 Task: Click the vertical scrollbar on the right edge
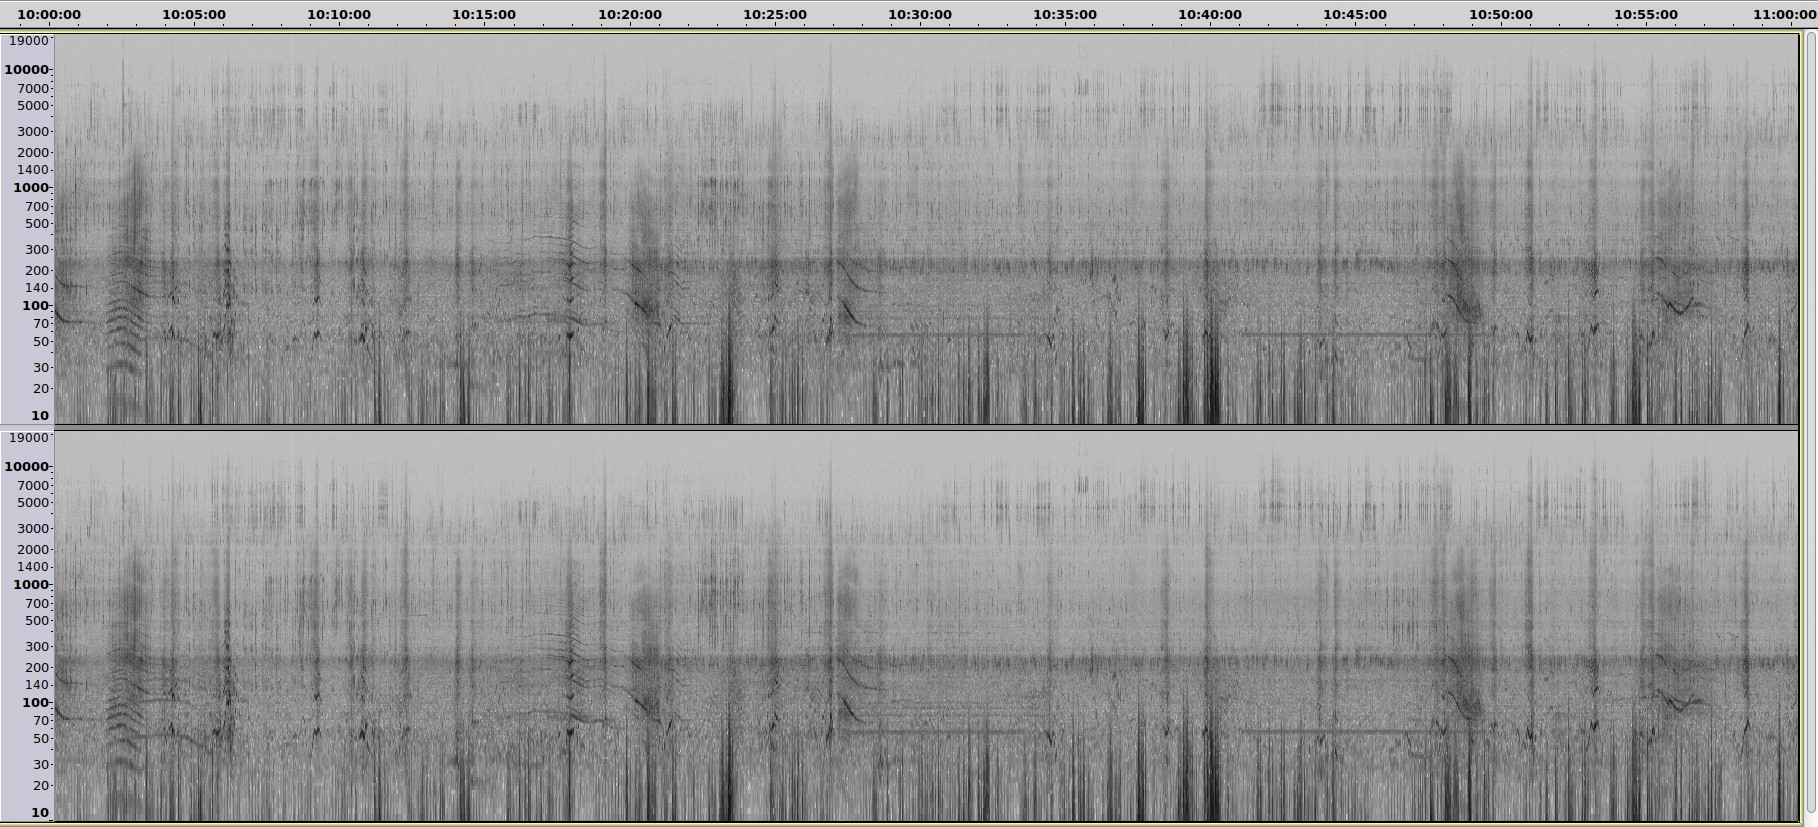1809,420
